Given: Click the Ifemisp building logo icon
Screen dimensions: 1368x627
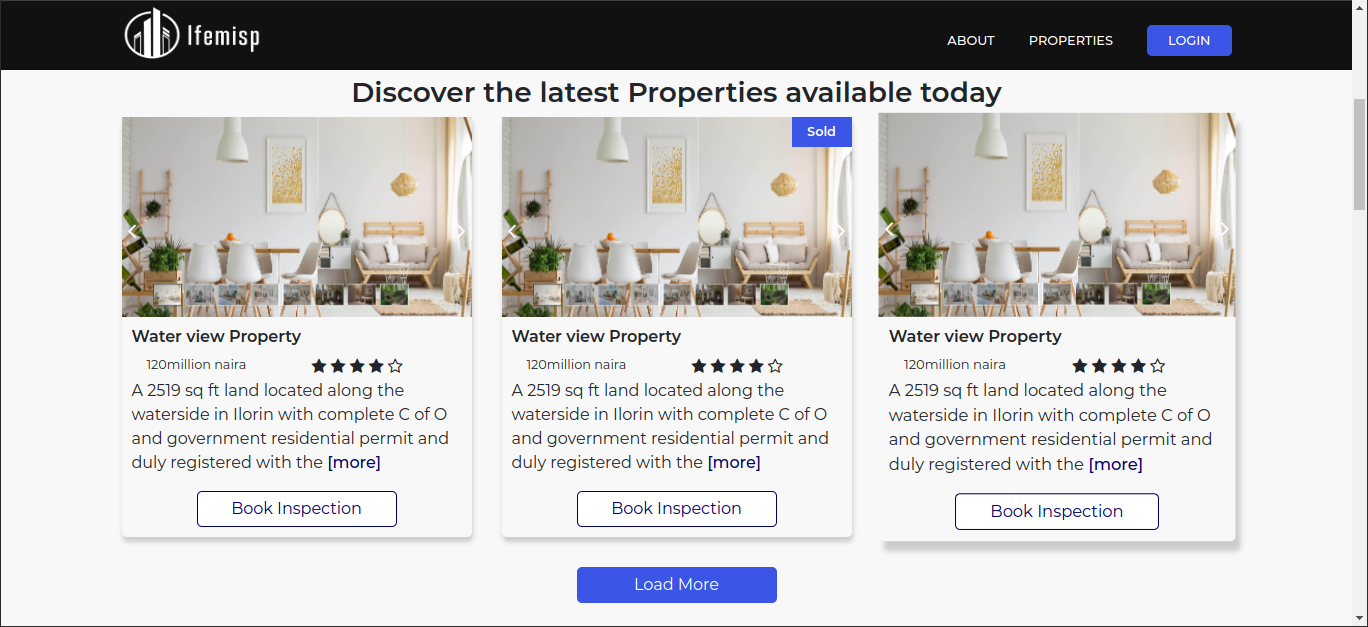Looking at the screenshot, I should pyautogui.click(x=152, y=34).
